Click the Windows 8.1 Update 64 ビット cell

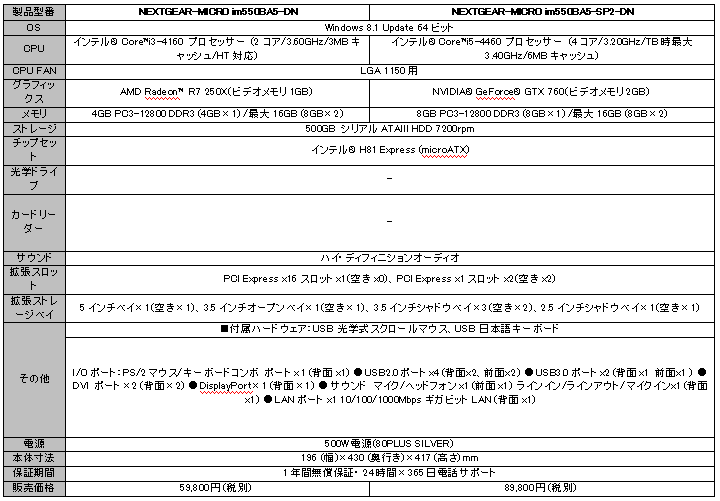tap(390, 28)
